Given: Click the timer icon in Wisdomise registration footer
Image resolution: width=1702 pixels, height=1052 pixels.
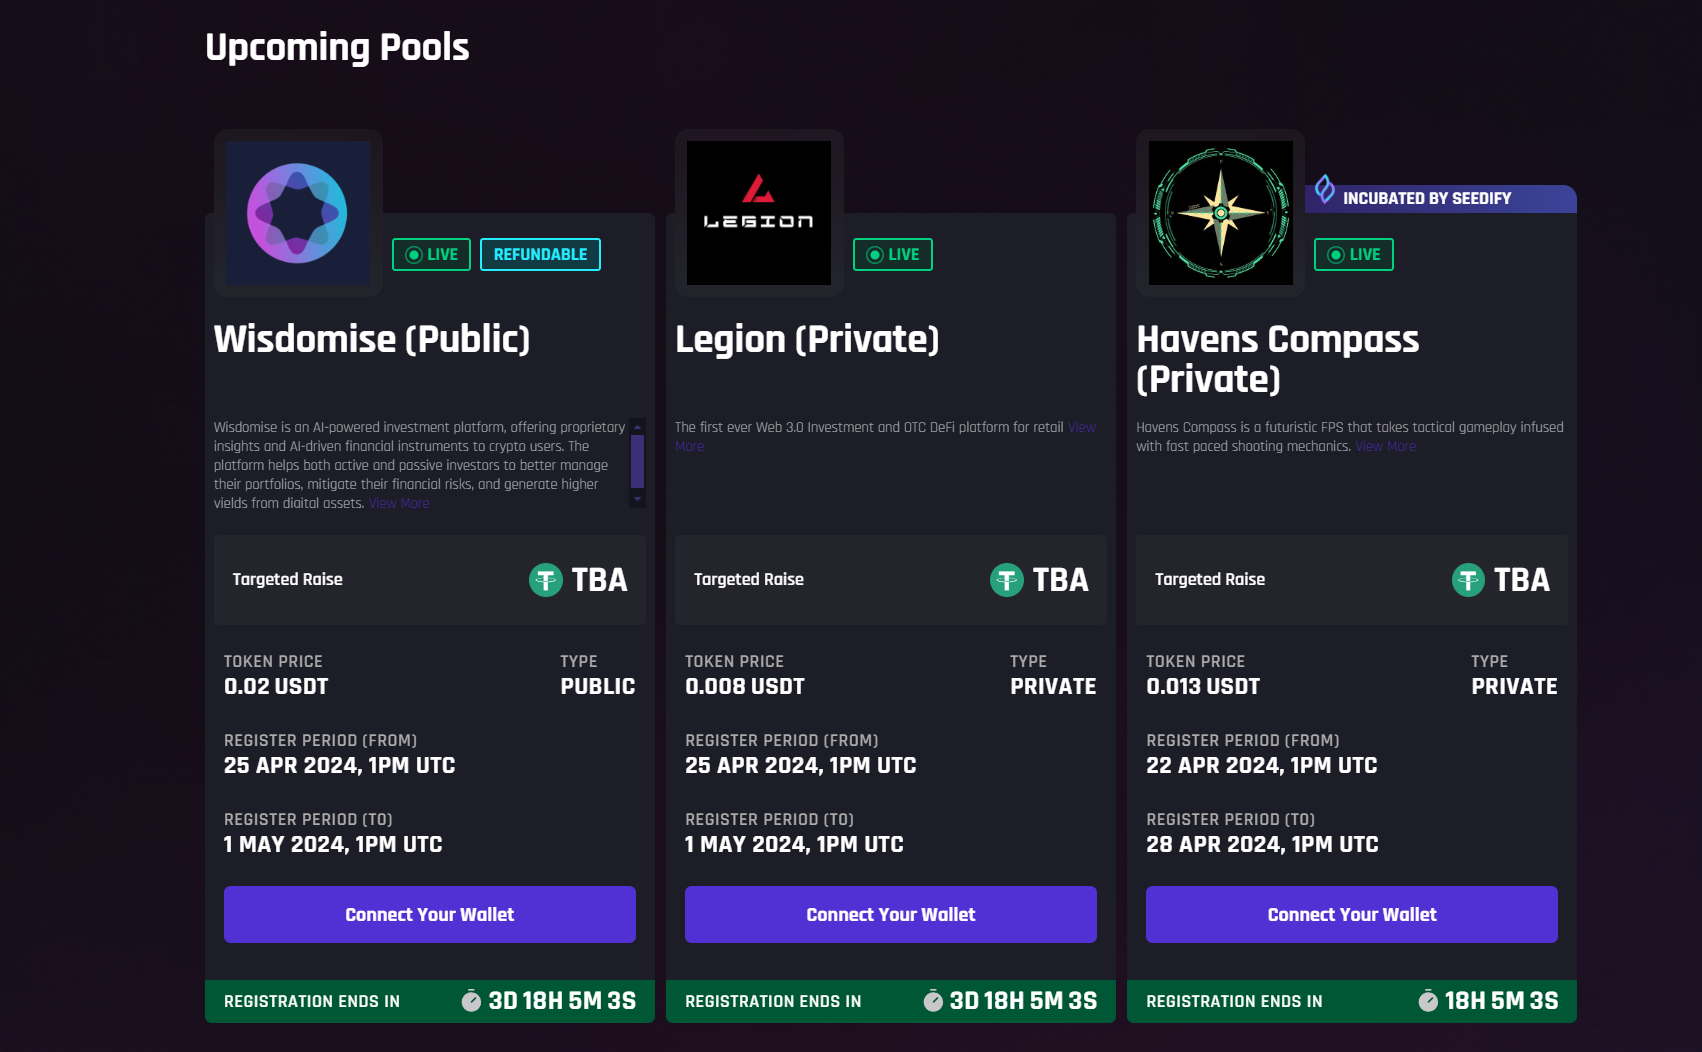Looking at the screenshot, I should (471, 1001).
